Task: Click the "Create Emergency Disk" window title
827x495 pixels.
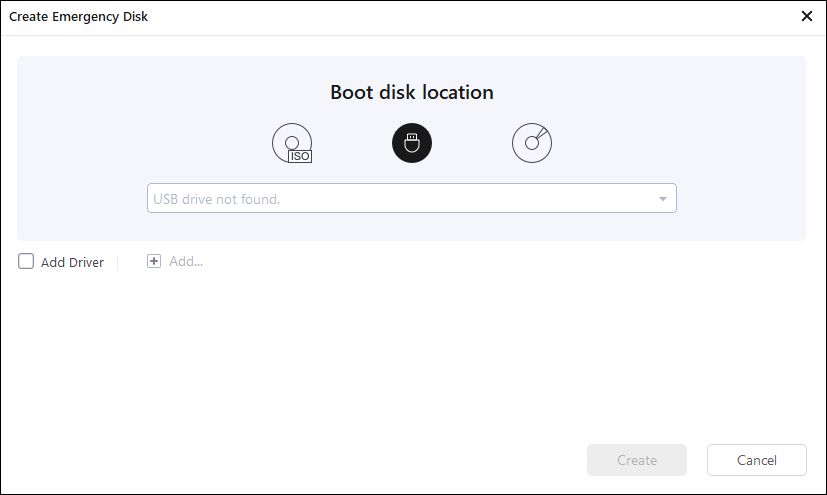Action: tap(79, 17)
